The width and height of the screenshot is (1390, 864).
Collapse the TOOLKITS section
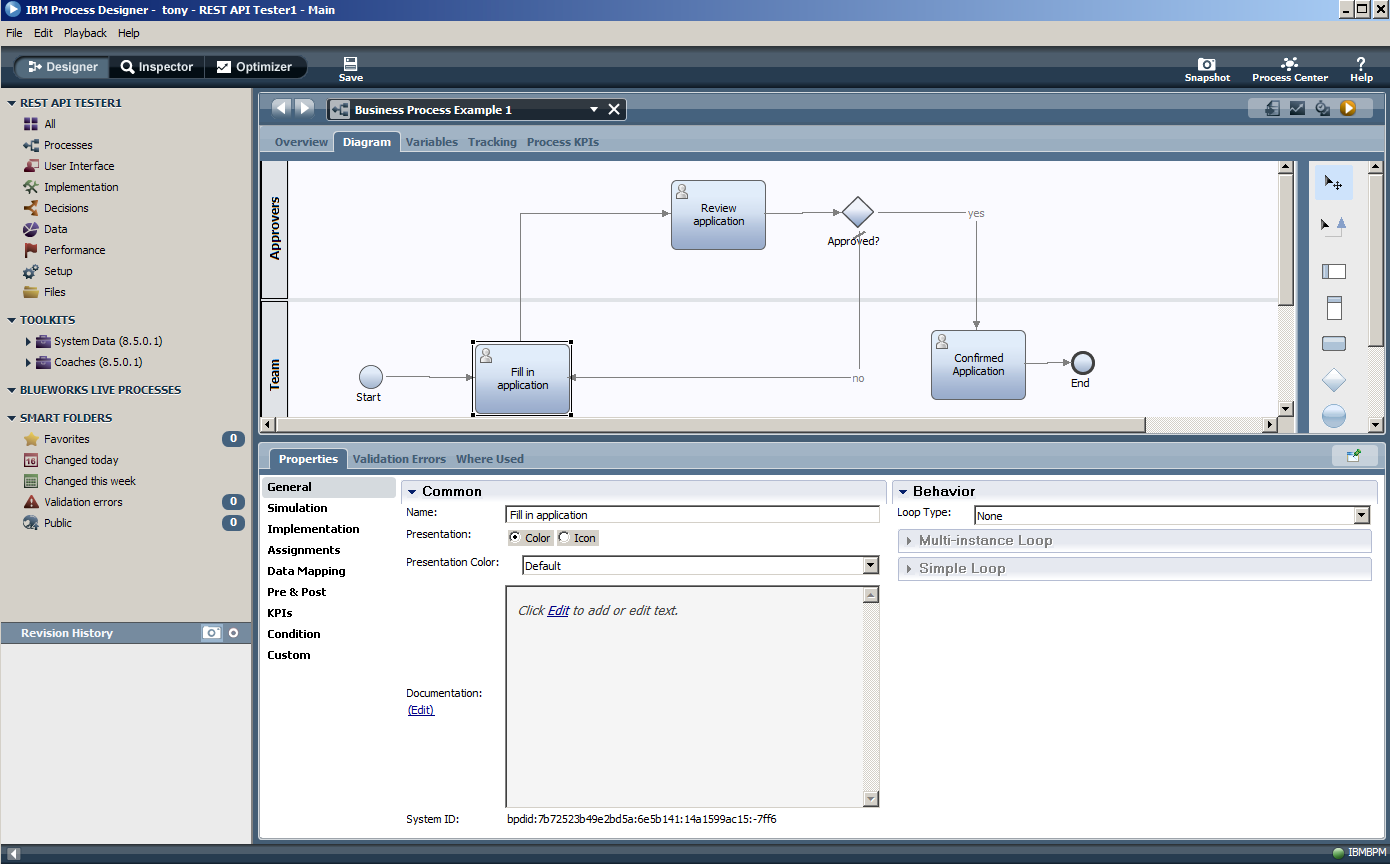point(11,320)
